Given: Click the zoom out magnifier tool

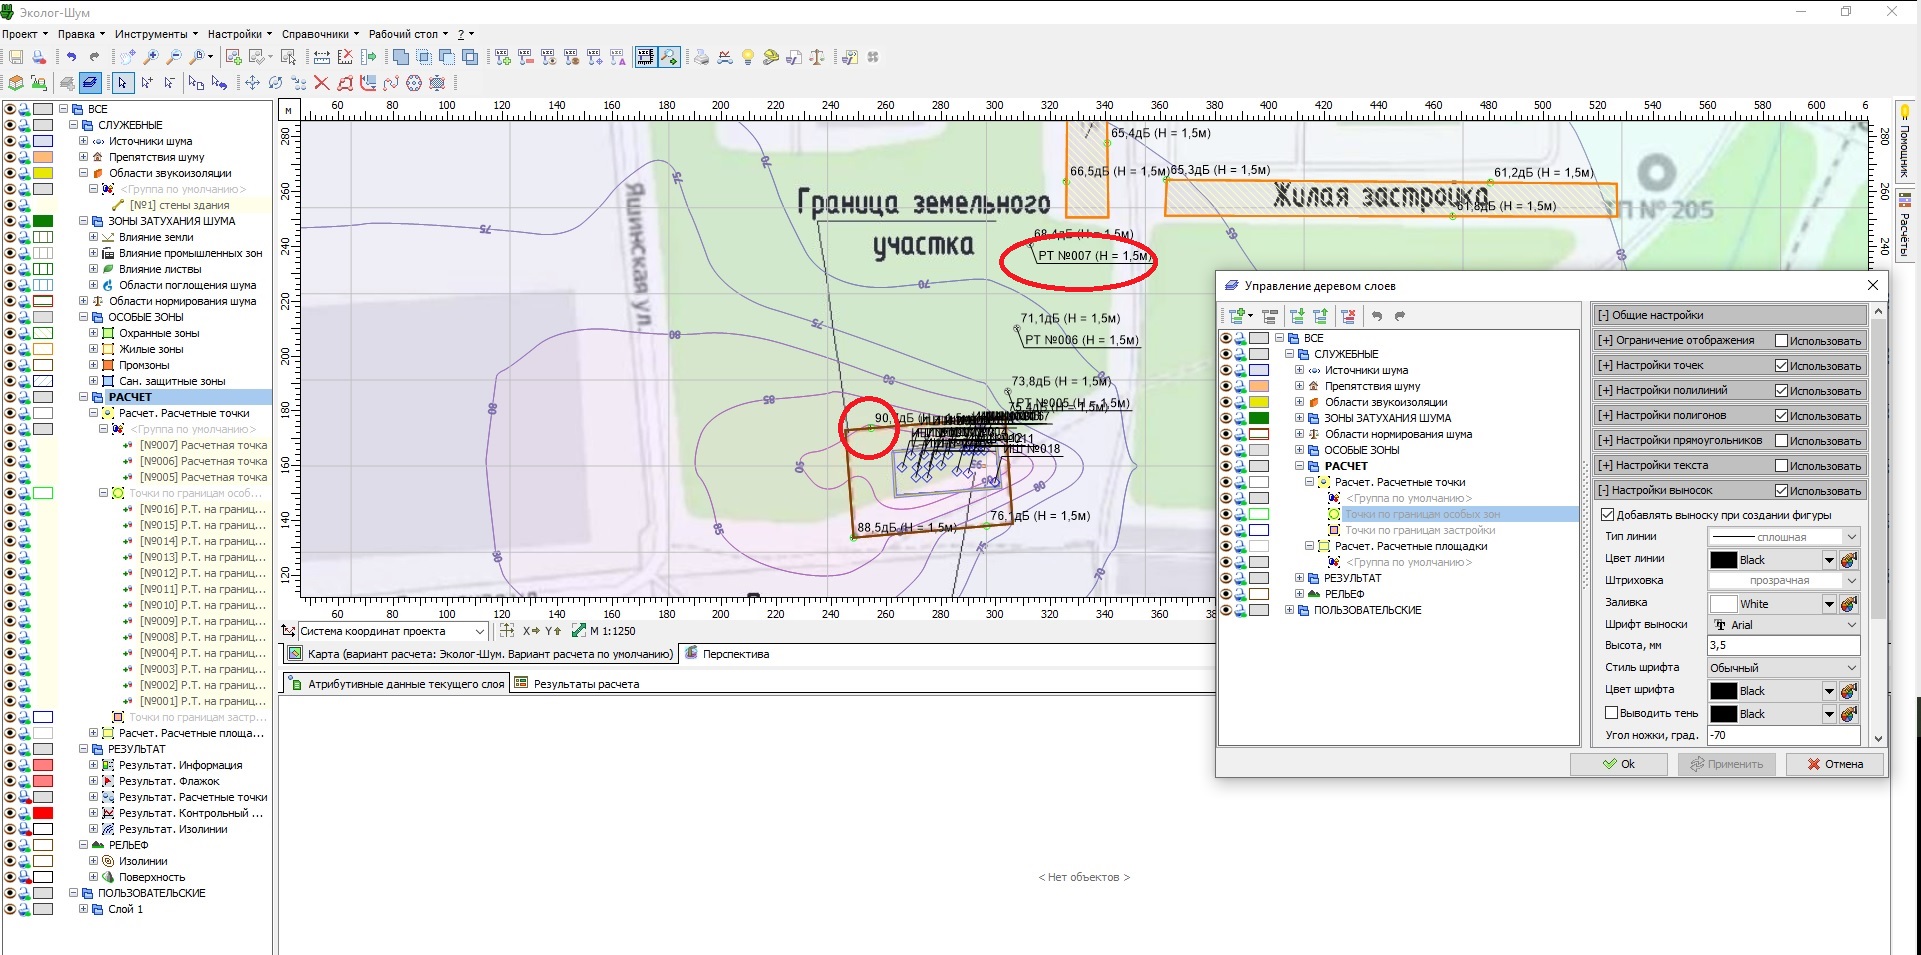Looking at the screenshot, I should 174,57.
